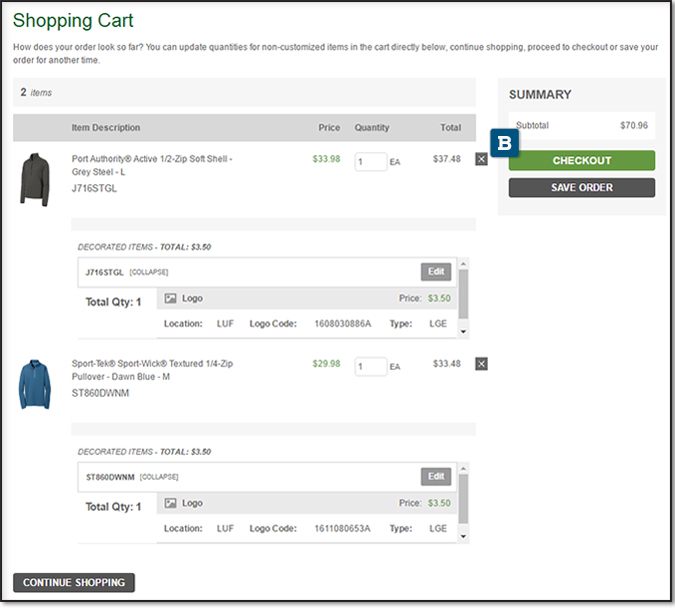Focus the quantity field for Sport-Wick Pullover
The height and width of the screenshot is (608, 675).
370,367
